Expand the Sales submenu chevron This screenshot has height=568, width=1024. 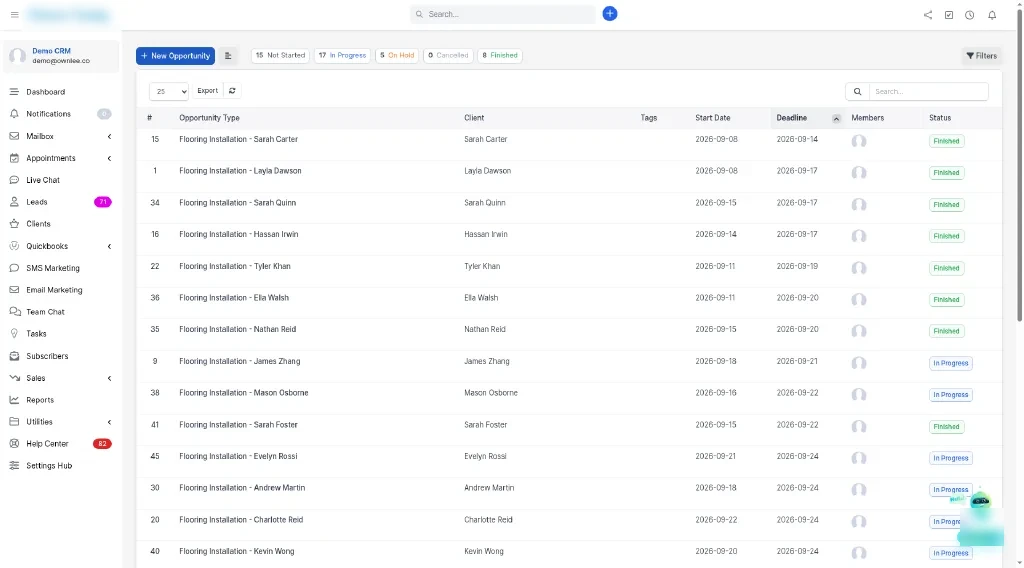coord(109,378)
